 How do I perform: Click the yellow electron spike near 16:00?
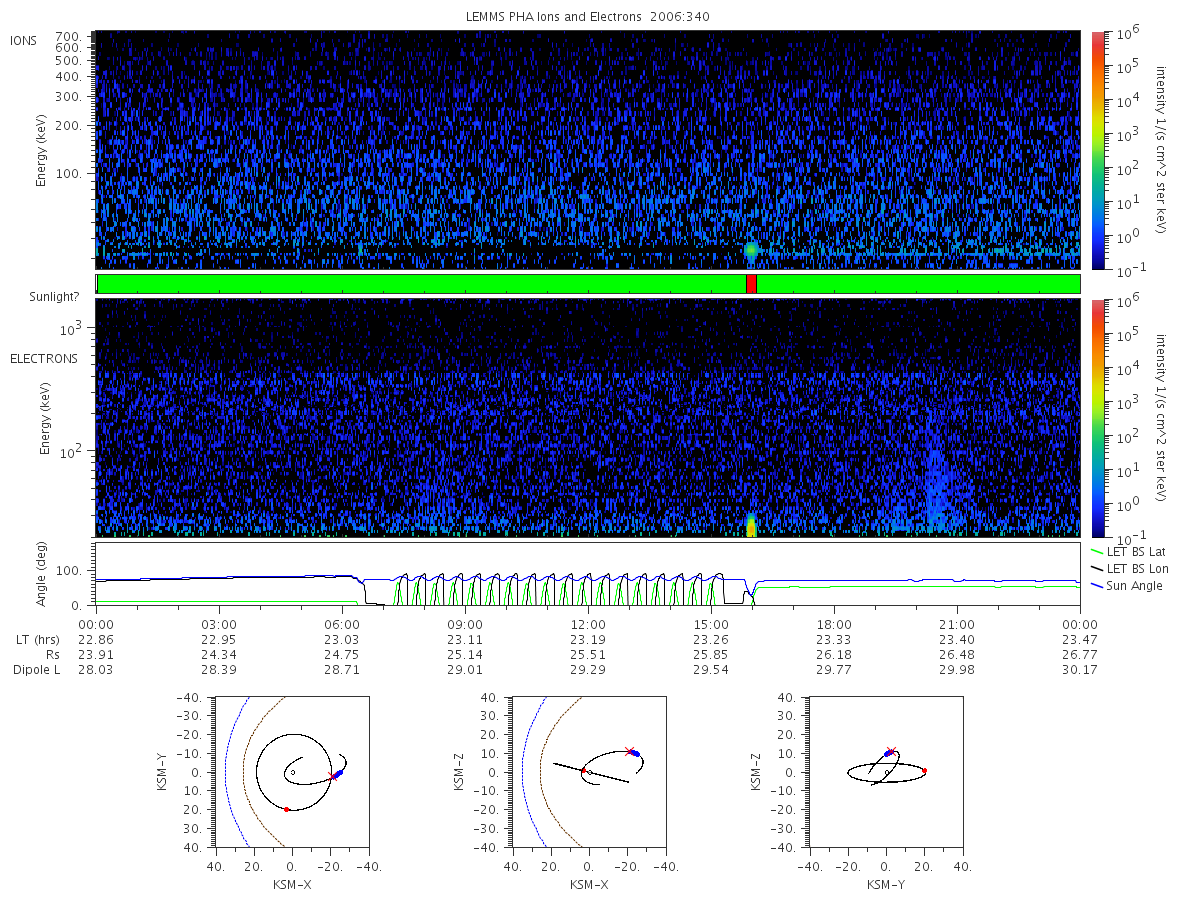[x=751, y=526]
